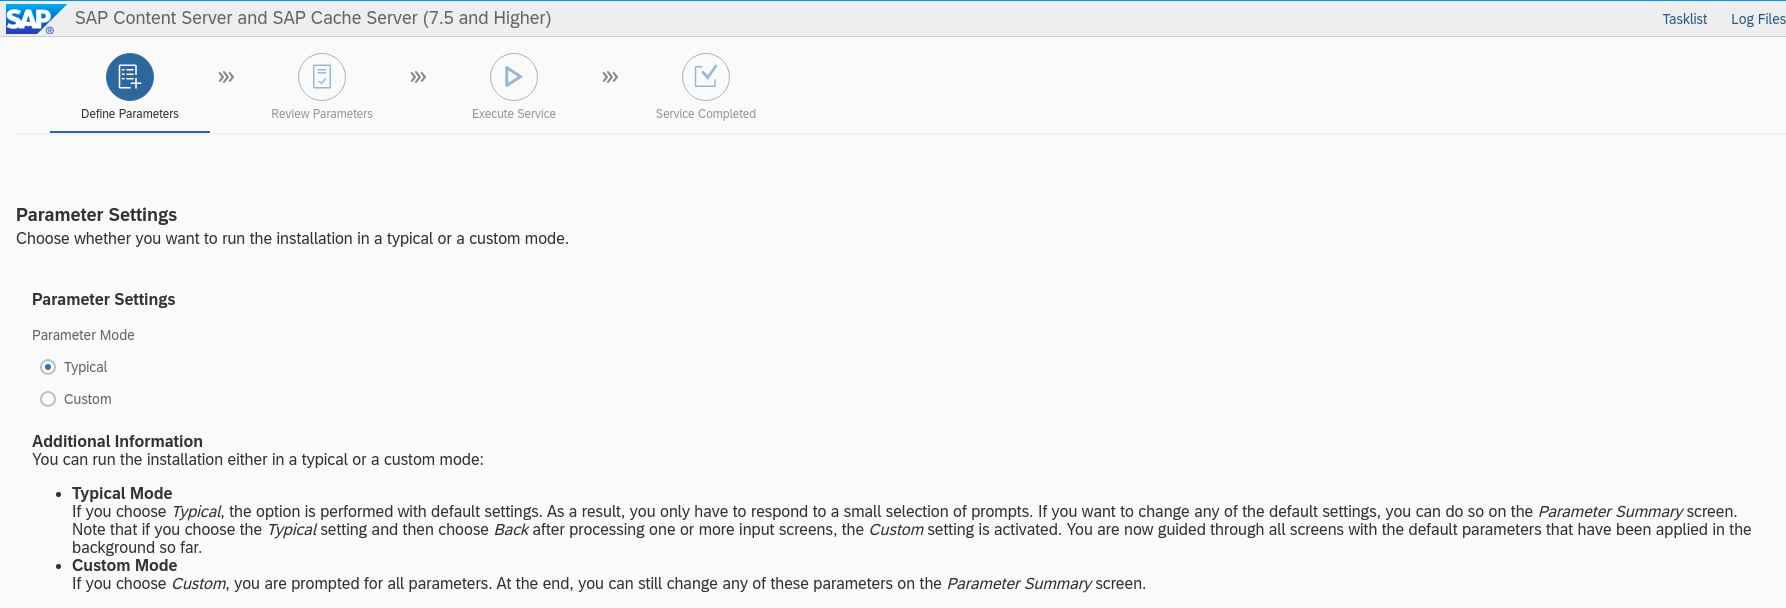Click the chevron arrows before Service Completed
The width and height of the screenshot is (1786, 608).
610,77
